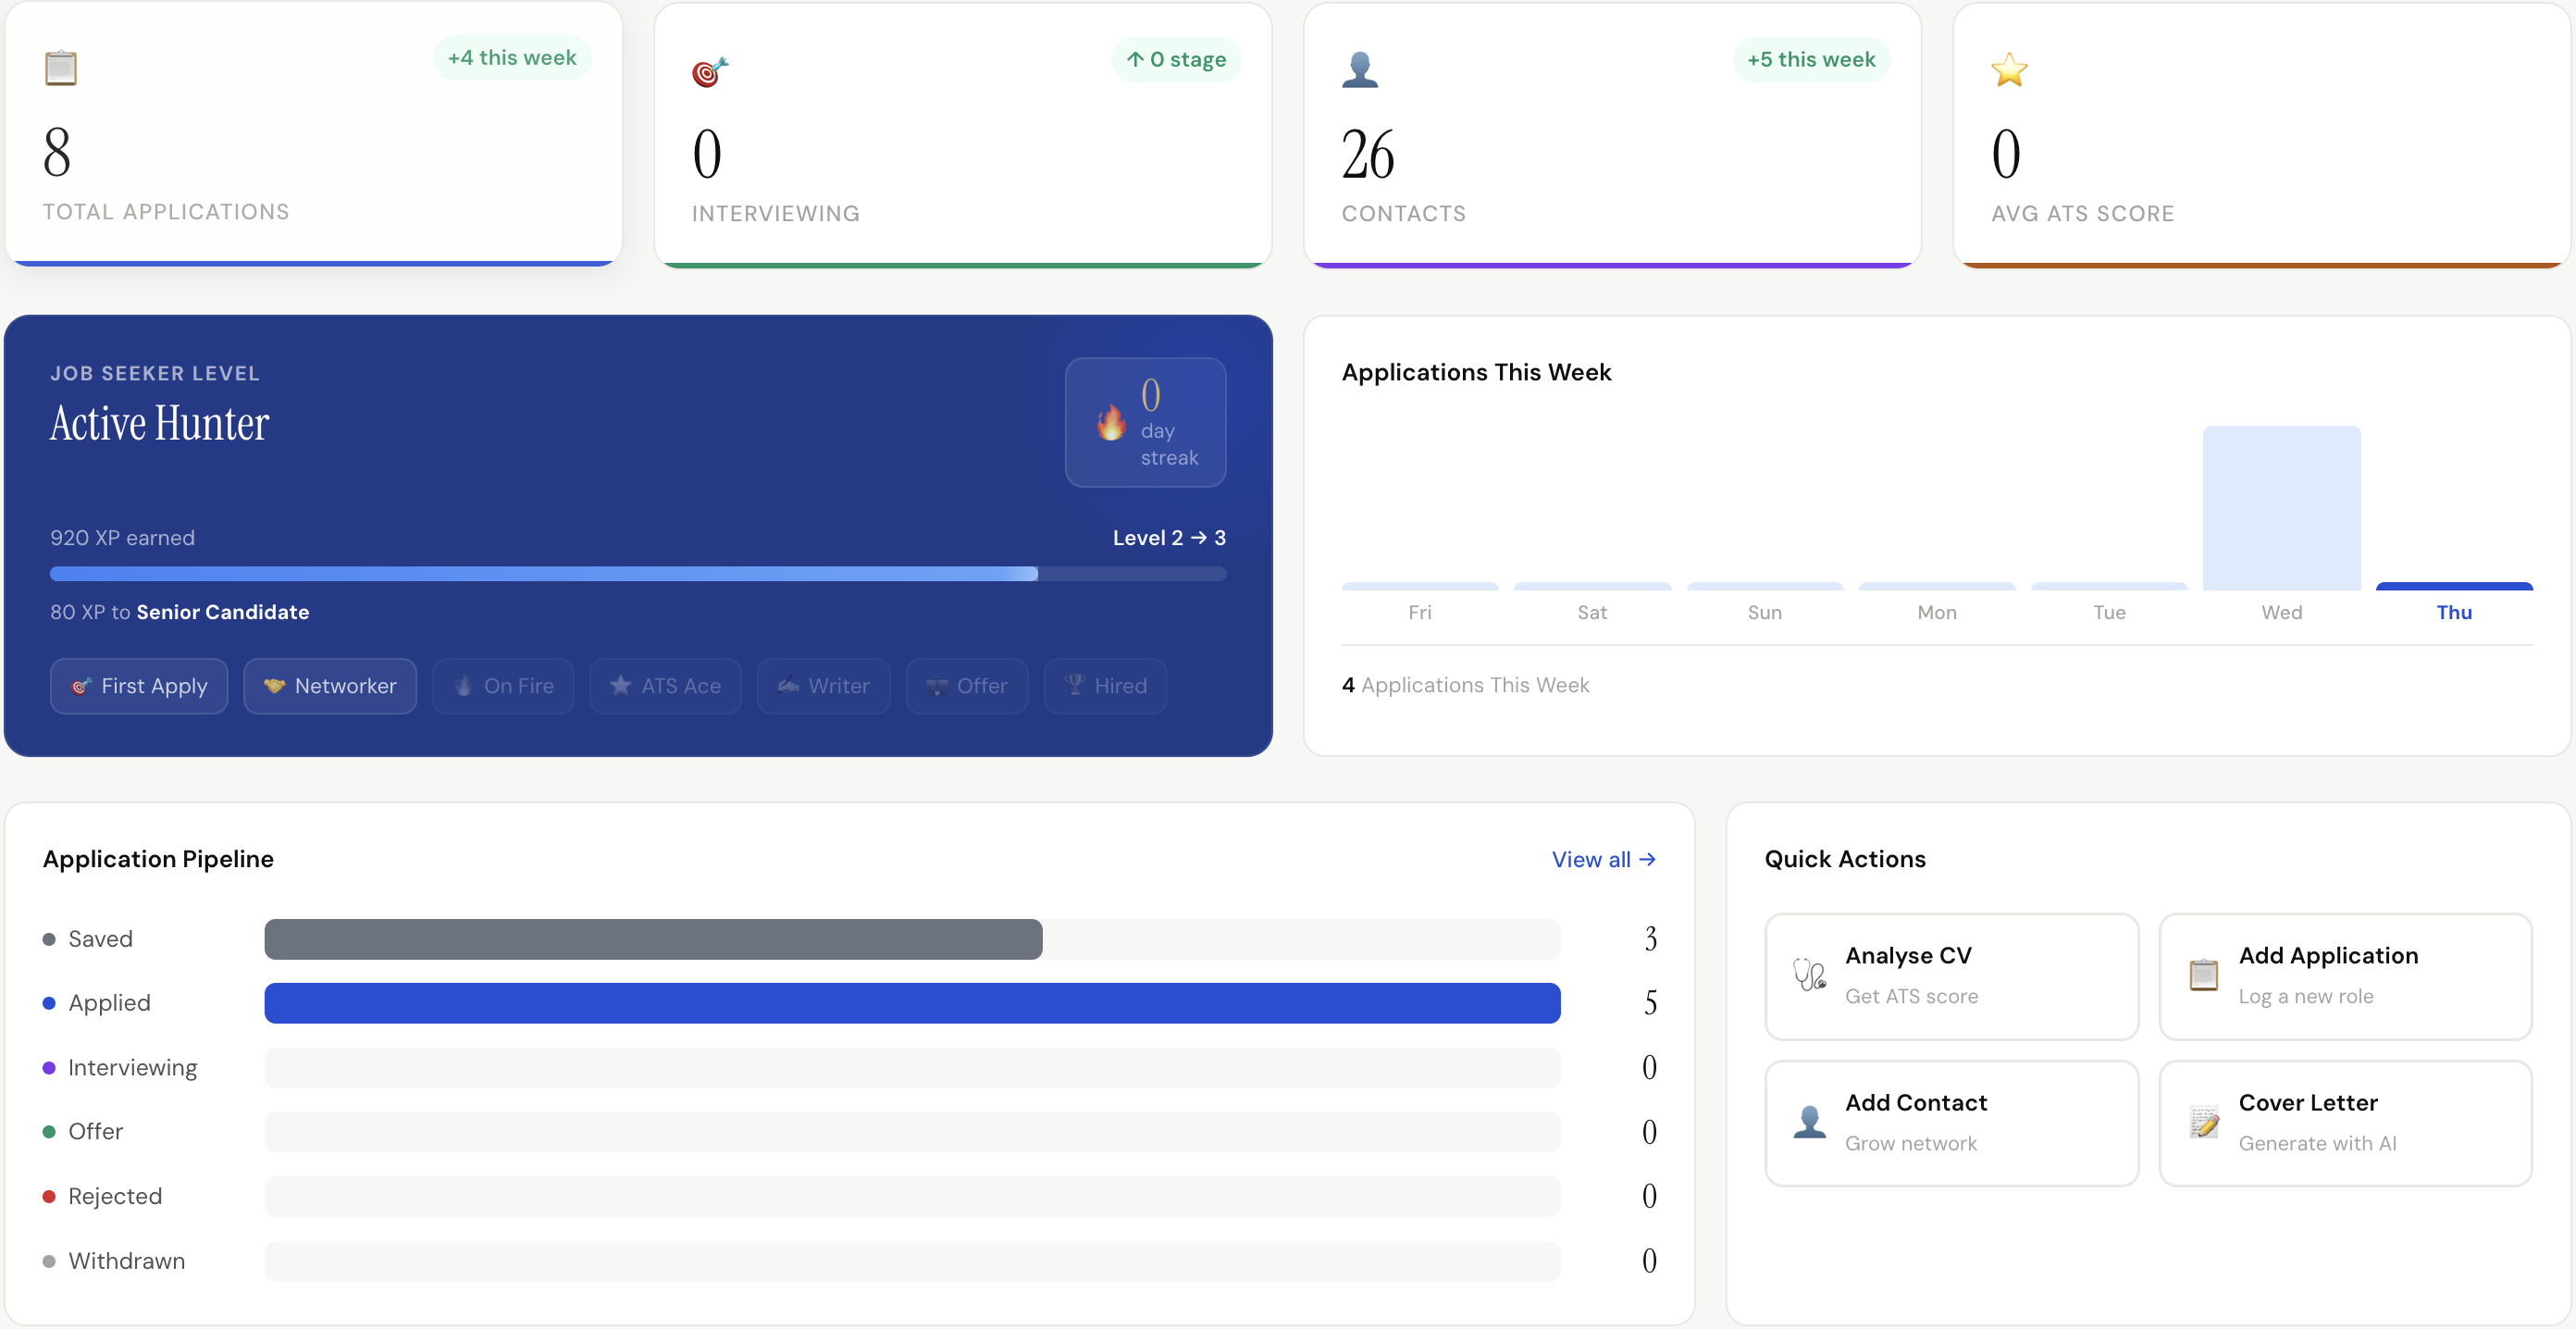Image resolution: width=2576 pixels, height=1329 pixels.
Task: Click the 0 stage badge
Action: click(1176, 60)
